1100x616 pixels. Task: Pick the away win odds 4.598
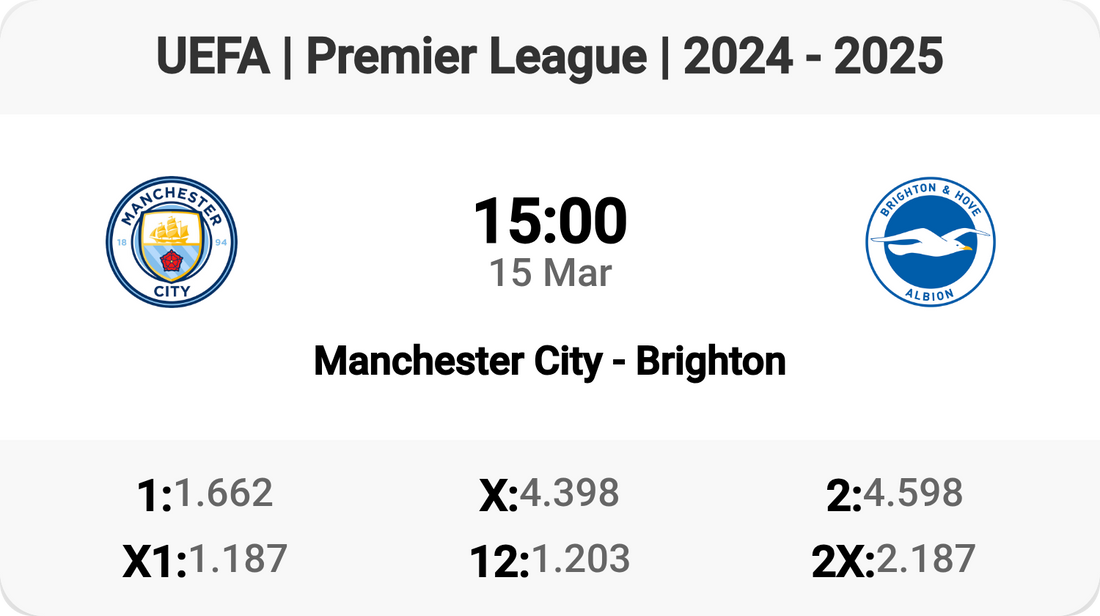click(x=913, y=493)
